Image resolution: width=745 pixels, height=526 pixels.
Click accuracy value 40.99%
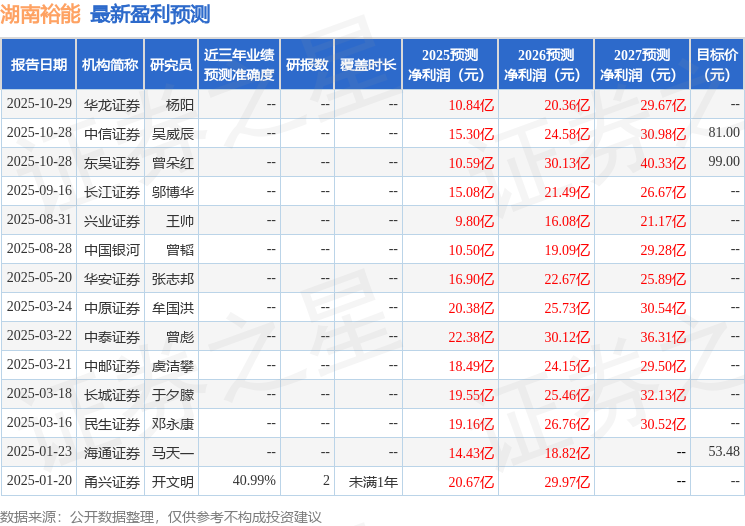[254, 480]
